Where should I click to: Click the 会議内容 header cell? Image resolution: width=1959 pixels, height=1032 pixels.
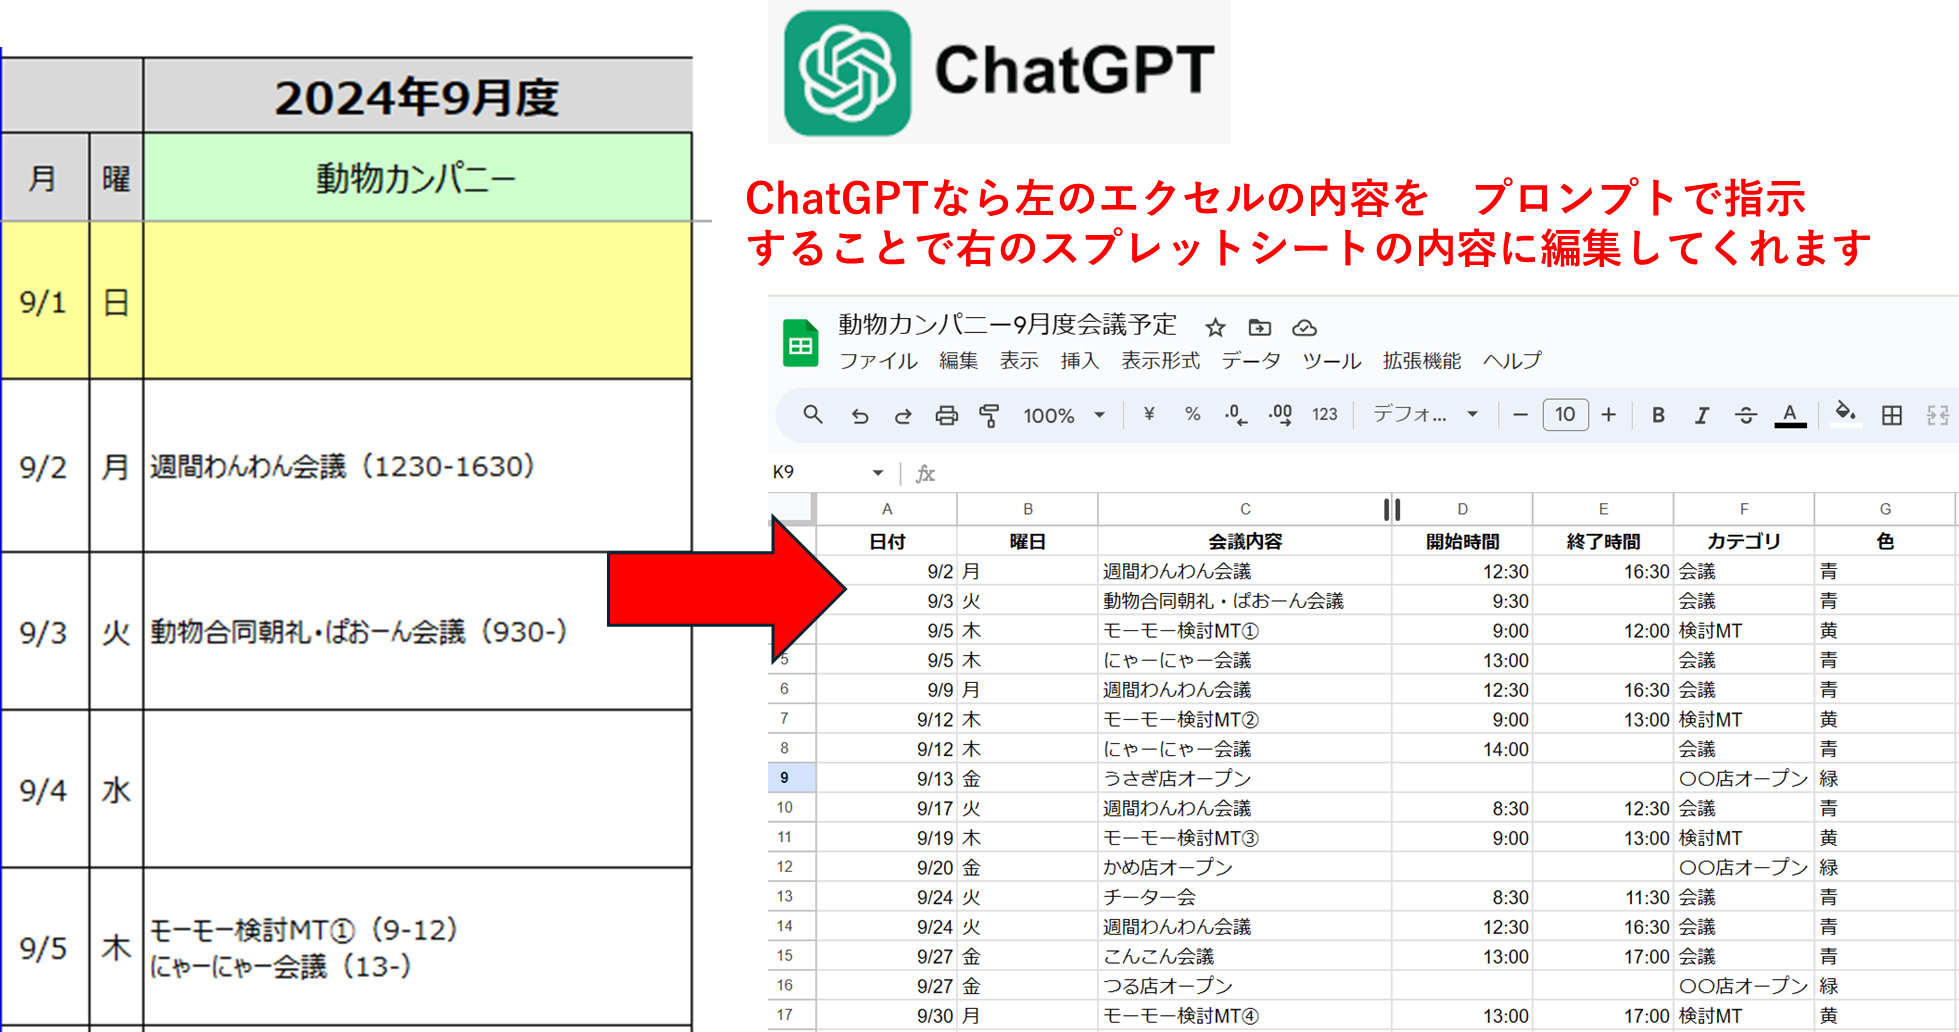click(x=1245, y=541)
